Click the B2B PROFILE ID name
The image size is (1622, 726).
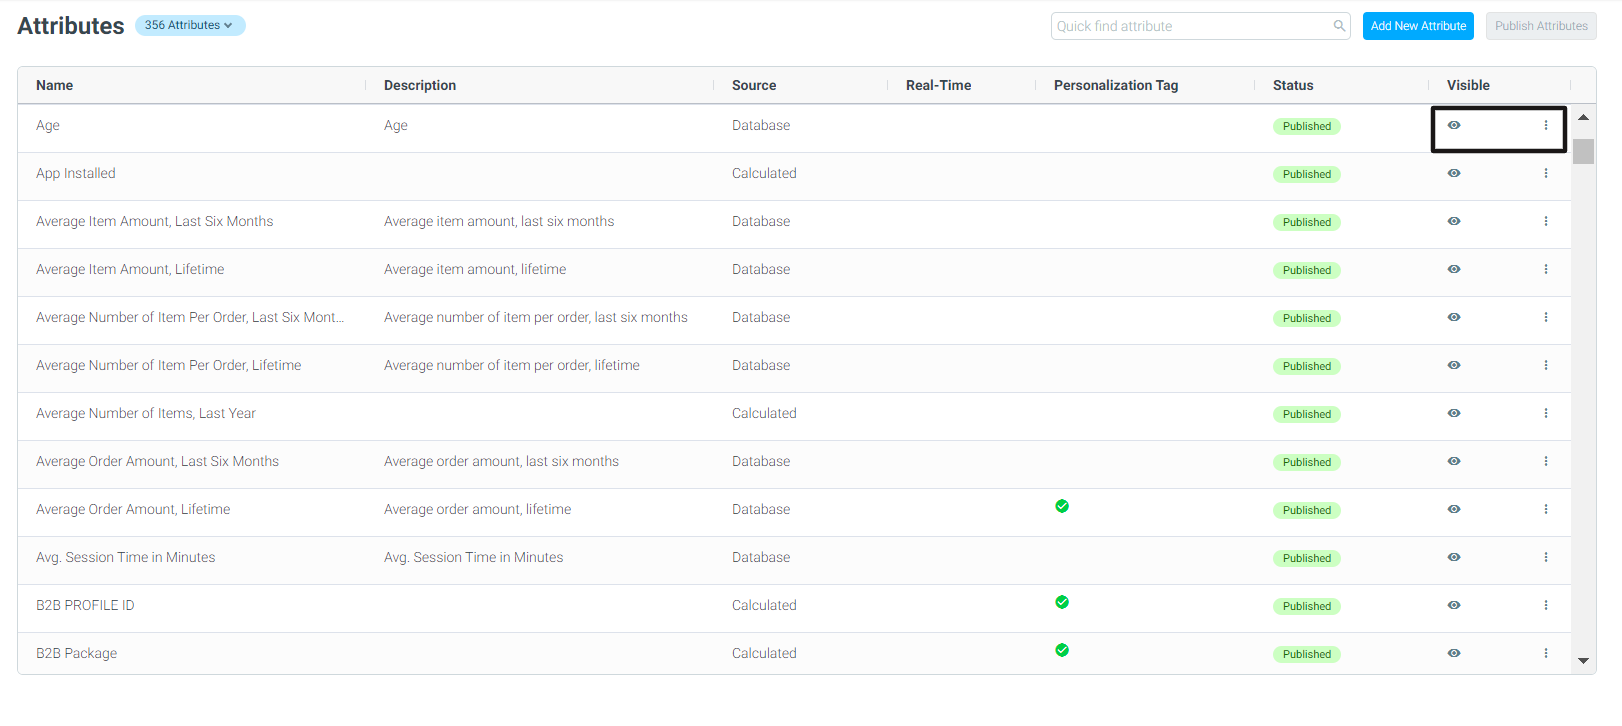click(85, 605)
